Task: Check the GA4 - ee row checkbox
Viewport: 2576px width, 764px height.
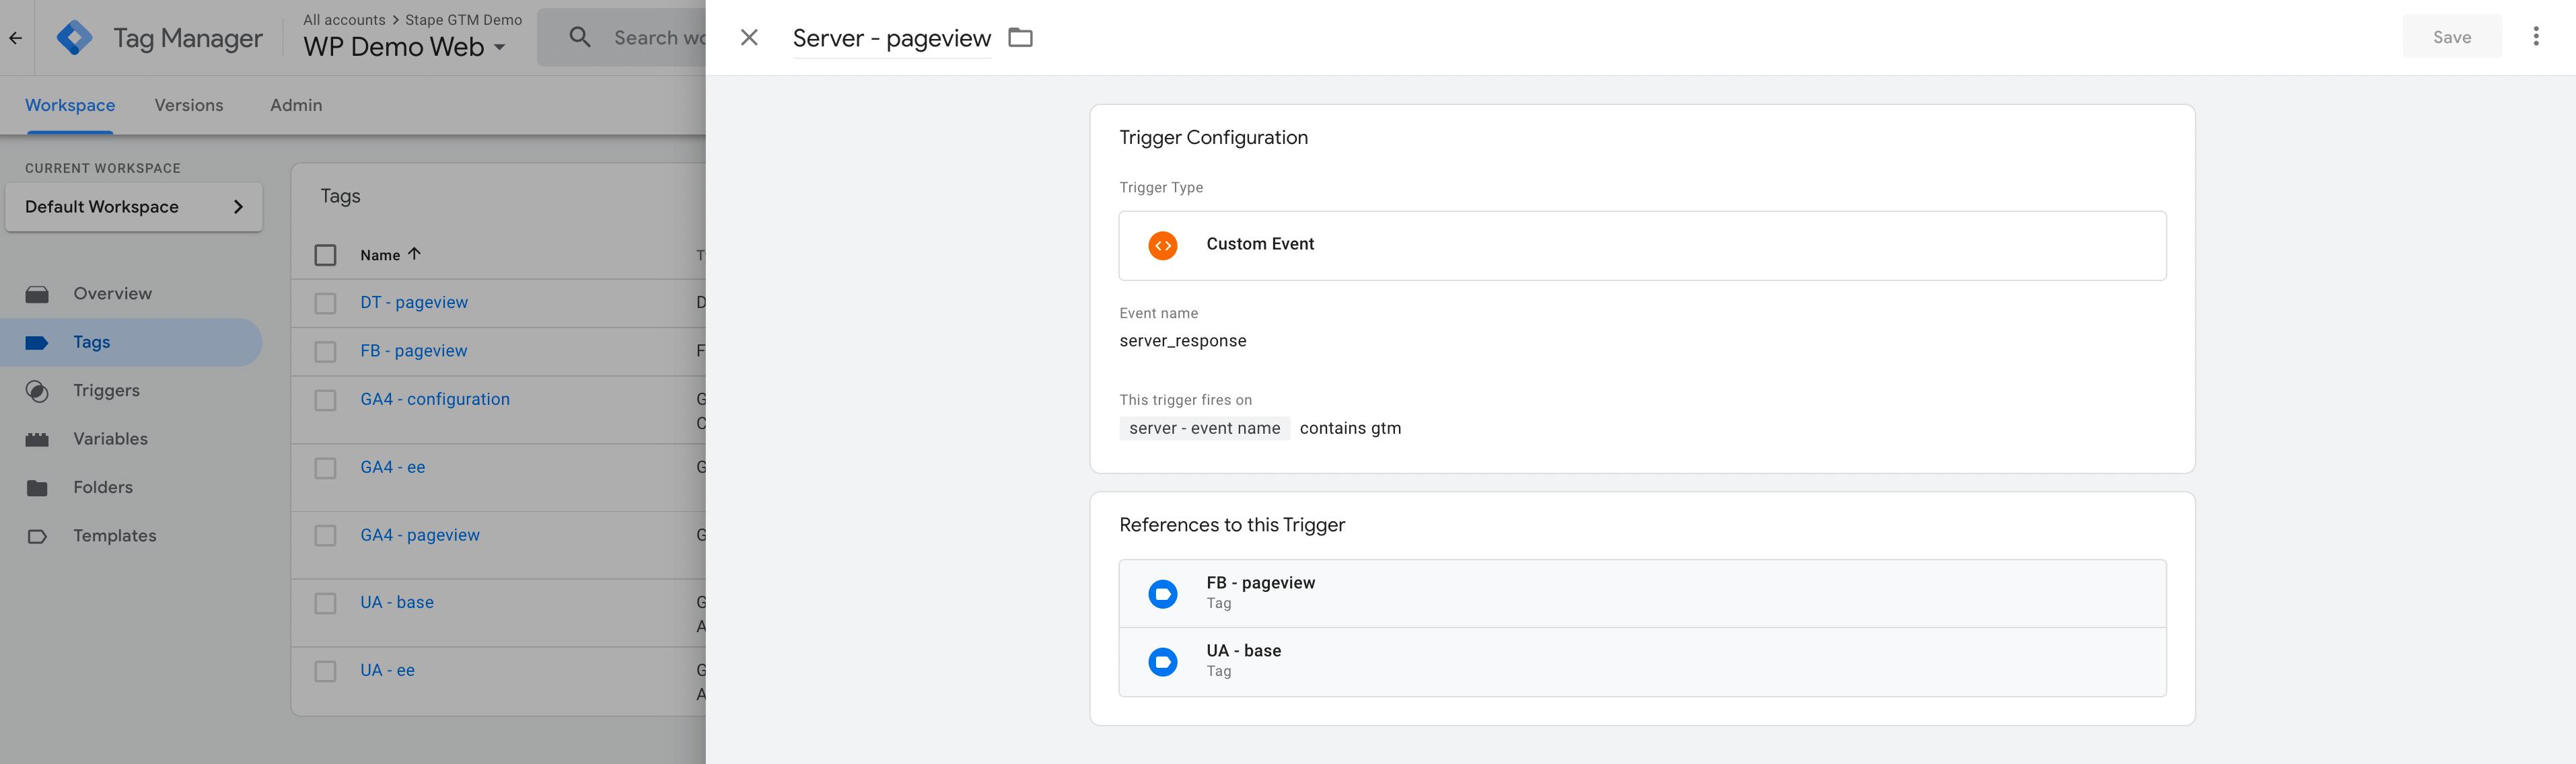Action: coord(325,468)
